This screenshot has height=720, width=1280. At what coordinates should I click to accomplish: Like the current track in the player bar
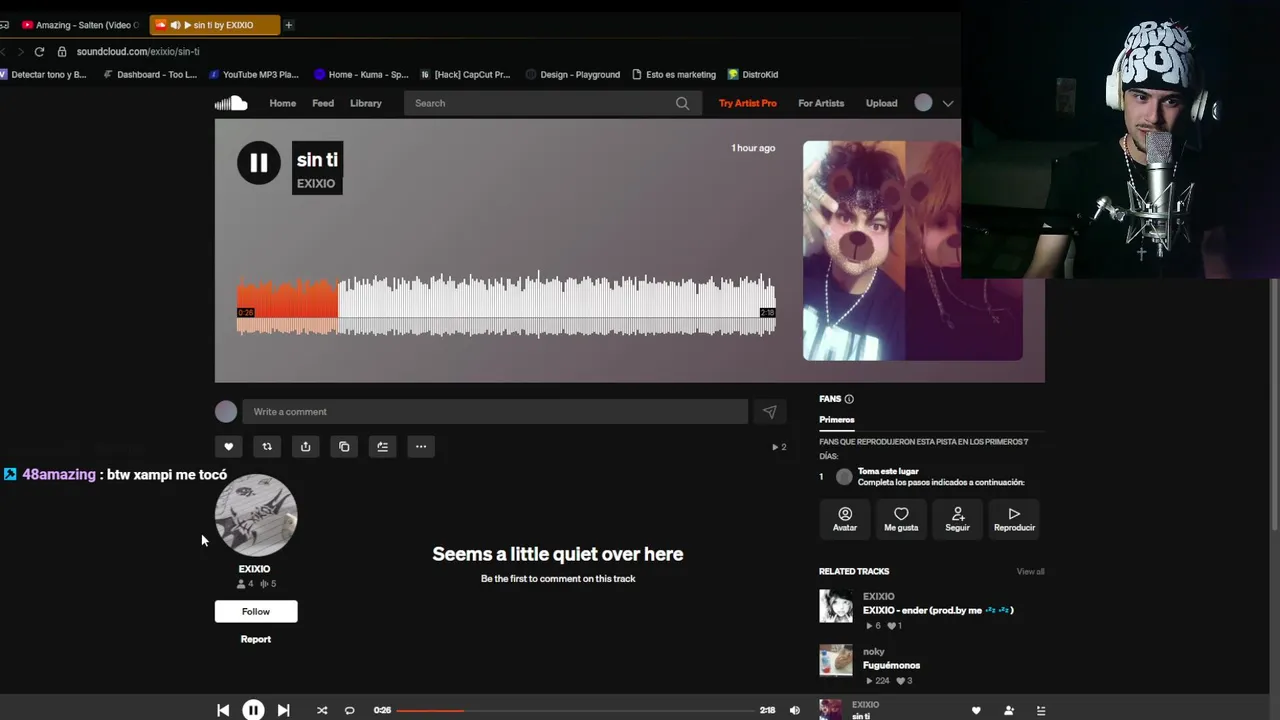pos(976,710)
